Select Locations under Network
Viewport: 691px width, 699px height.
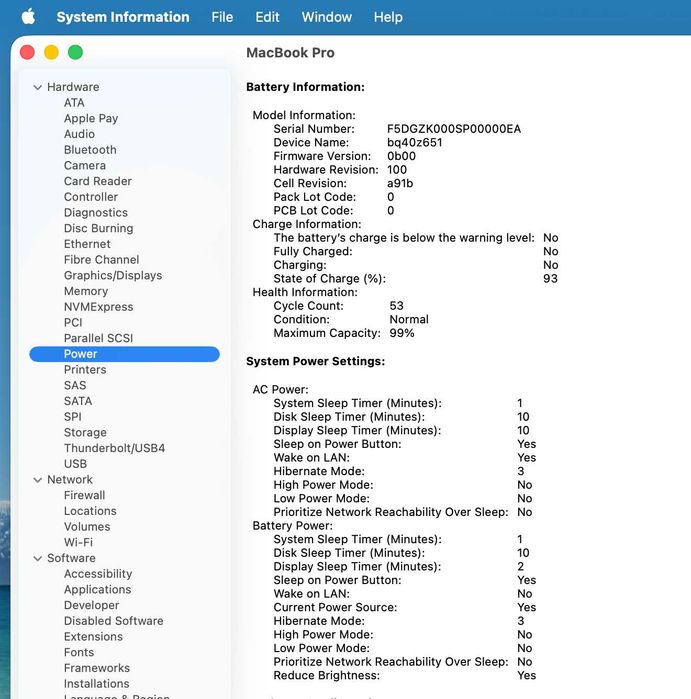click(x=90, y=511)
